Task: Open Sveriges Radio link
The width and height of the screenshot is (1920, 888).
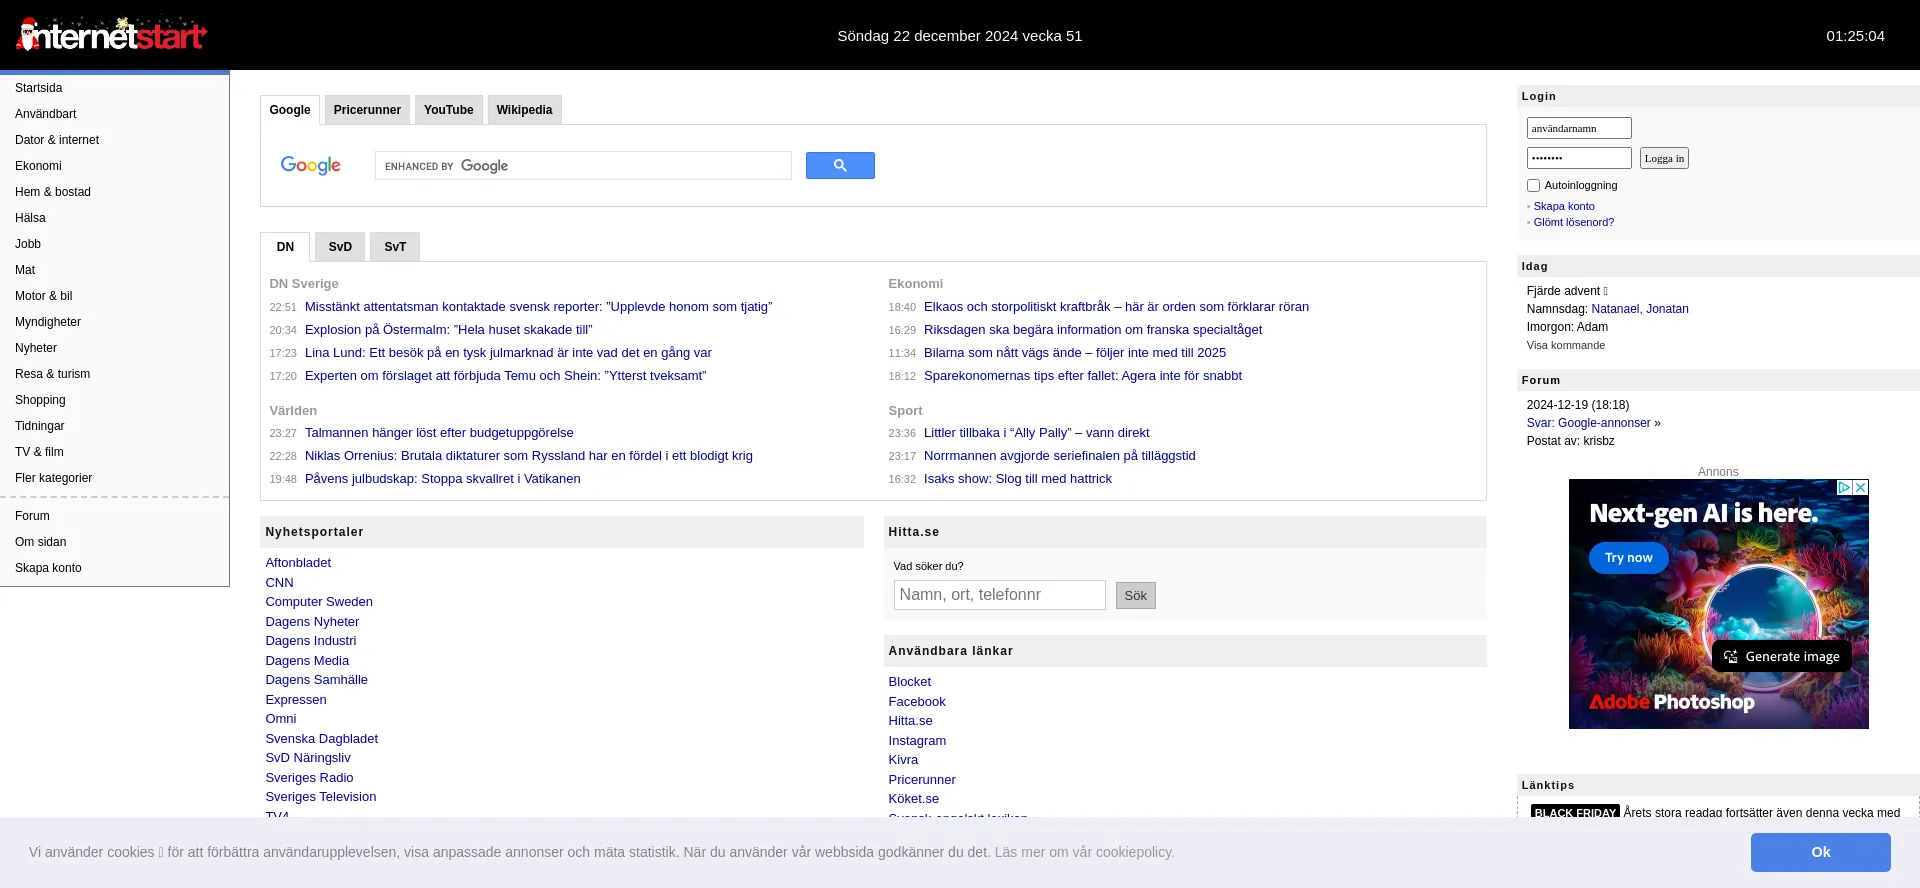Action: (x=309, y=778)
